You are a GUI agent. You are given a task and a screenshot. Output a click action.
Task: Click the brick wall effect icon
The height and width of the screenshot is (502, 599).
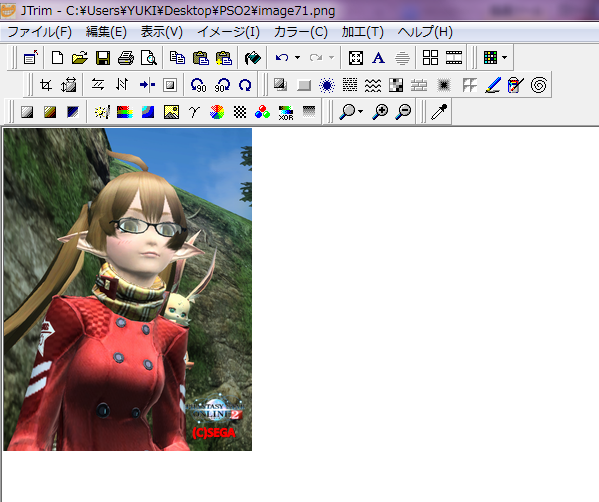click(419, 85)
